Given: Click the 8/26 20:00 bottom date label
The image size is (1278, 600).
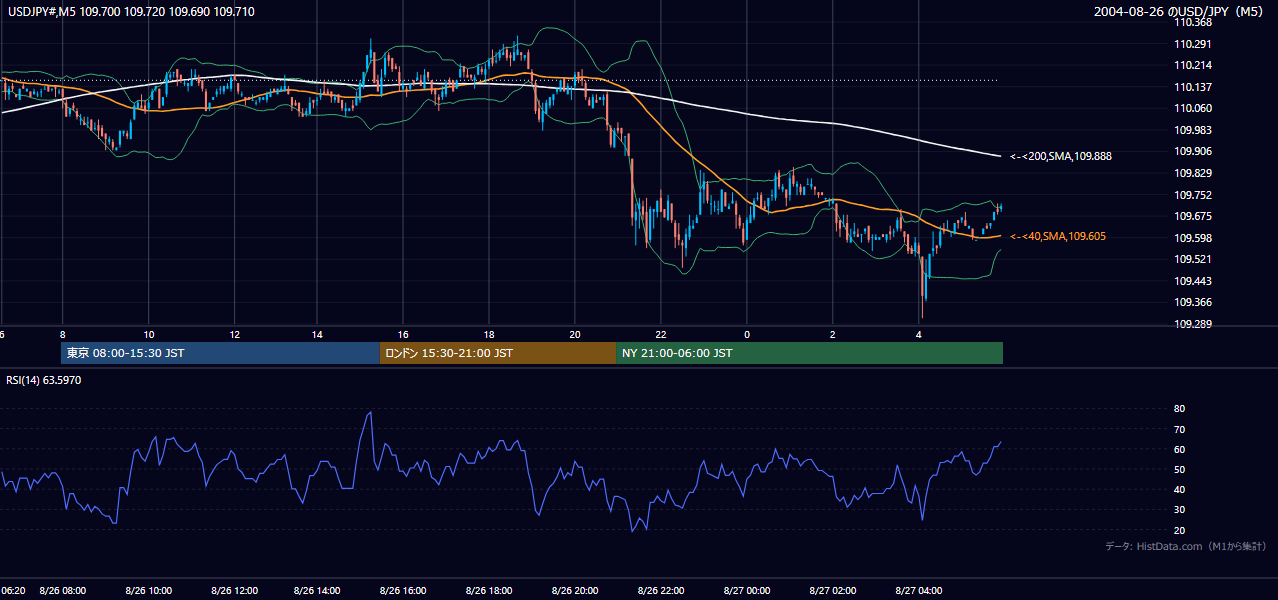Looking at the screenshot, I should click(x=574, y=591).
